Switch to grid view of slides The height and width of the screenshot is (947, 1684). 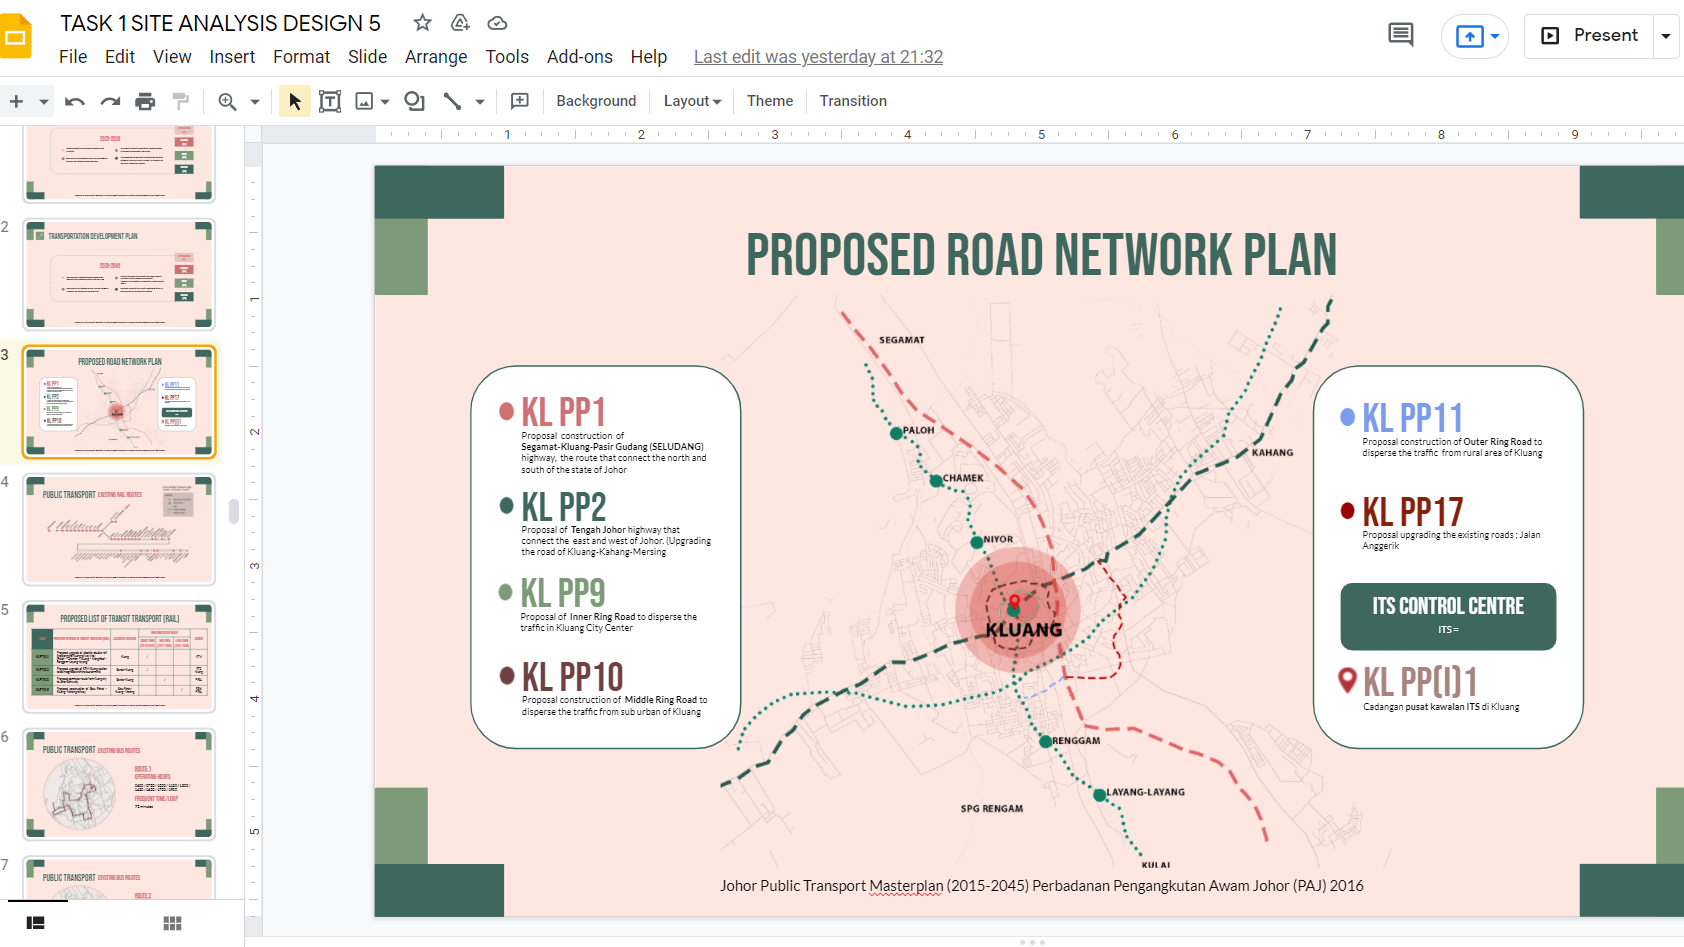click(x=172, y=923)
